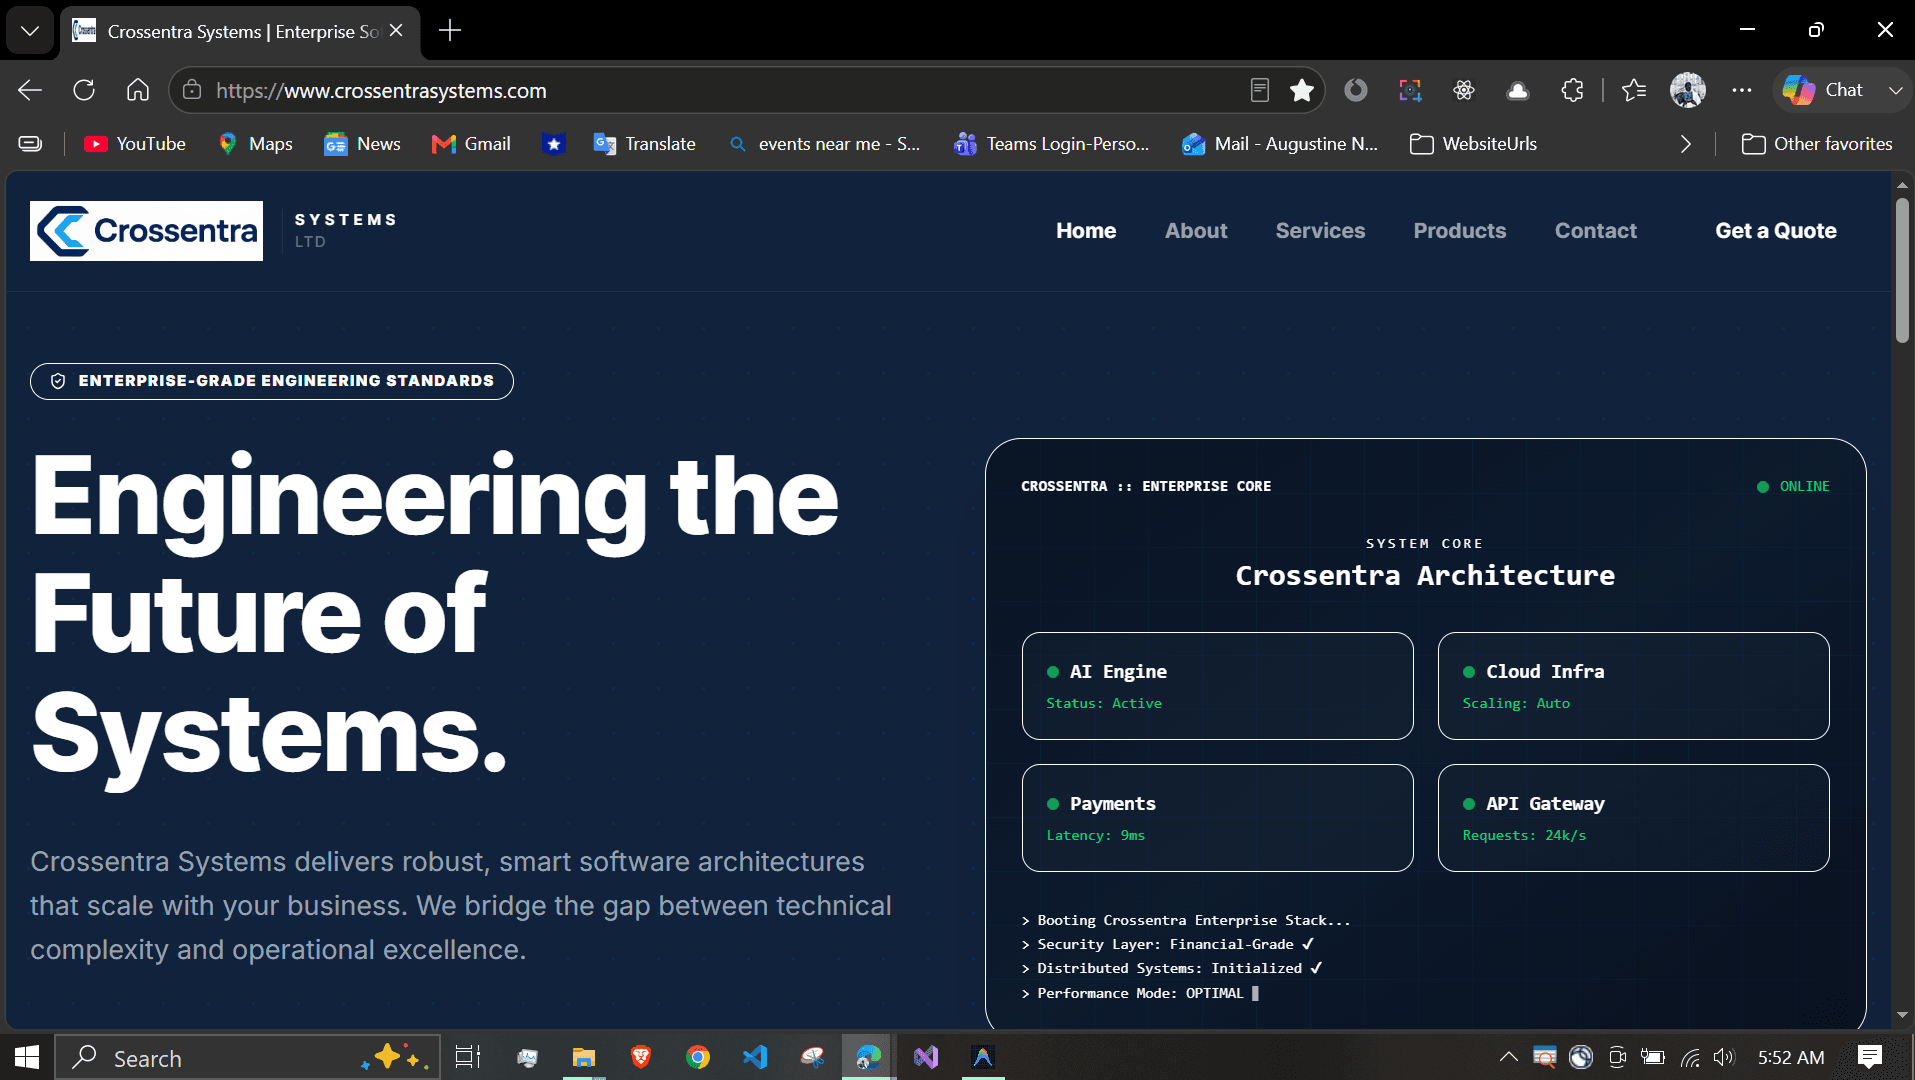This screenshot has width=1915, height=1080.
Task: Open the Teams Login bookmark
Action: tap(1051, 144)
